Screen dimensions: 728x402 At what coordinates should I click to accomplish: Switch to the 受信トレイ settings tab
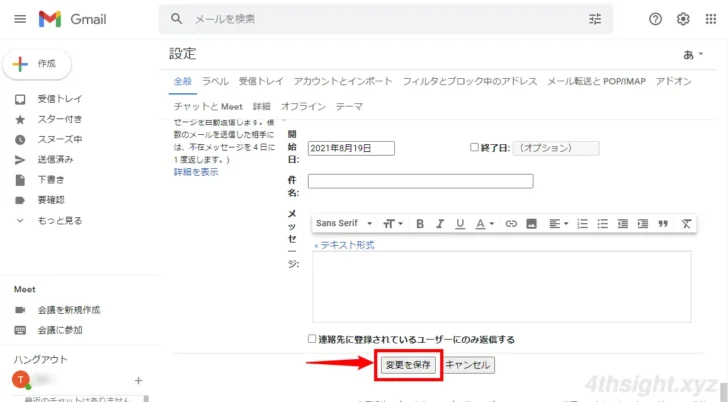point(261,81)
